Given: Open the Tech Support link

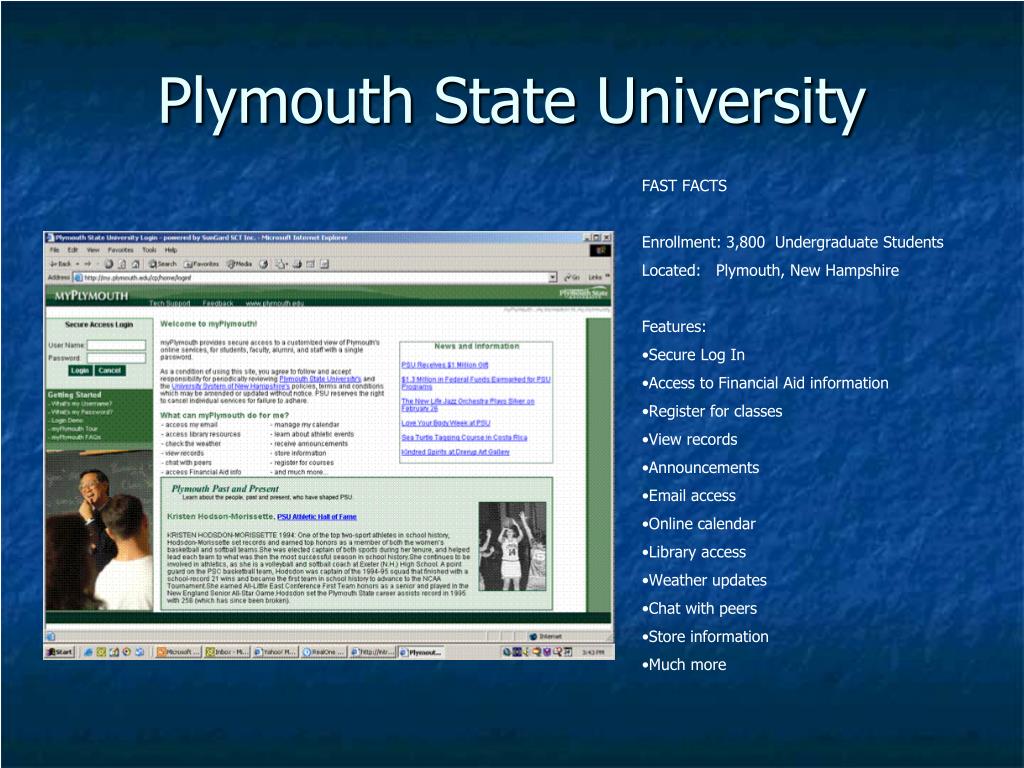Looking at the screenshot, I should coord(170,303).
